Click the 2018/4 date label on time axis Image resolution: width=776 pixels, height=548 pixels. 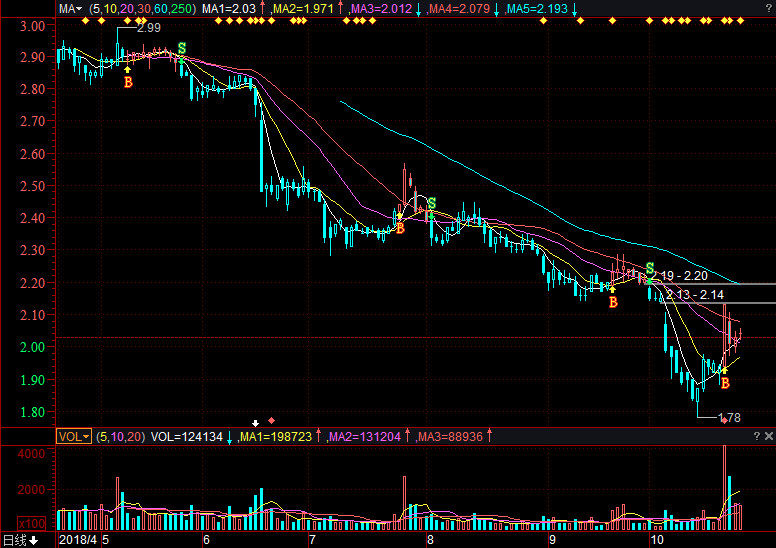78,540
